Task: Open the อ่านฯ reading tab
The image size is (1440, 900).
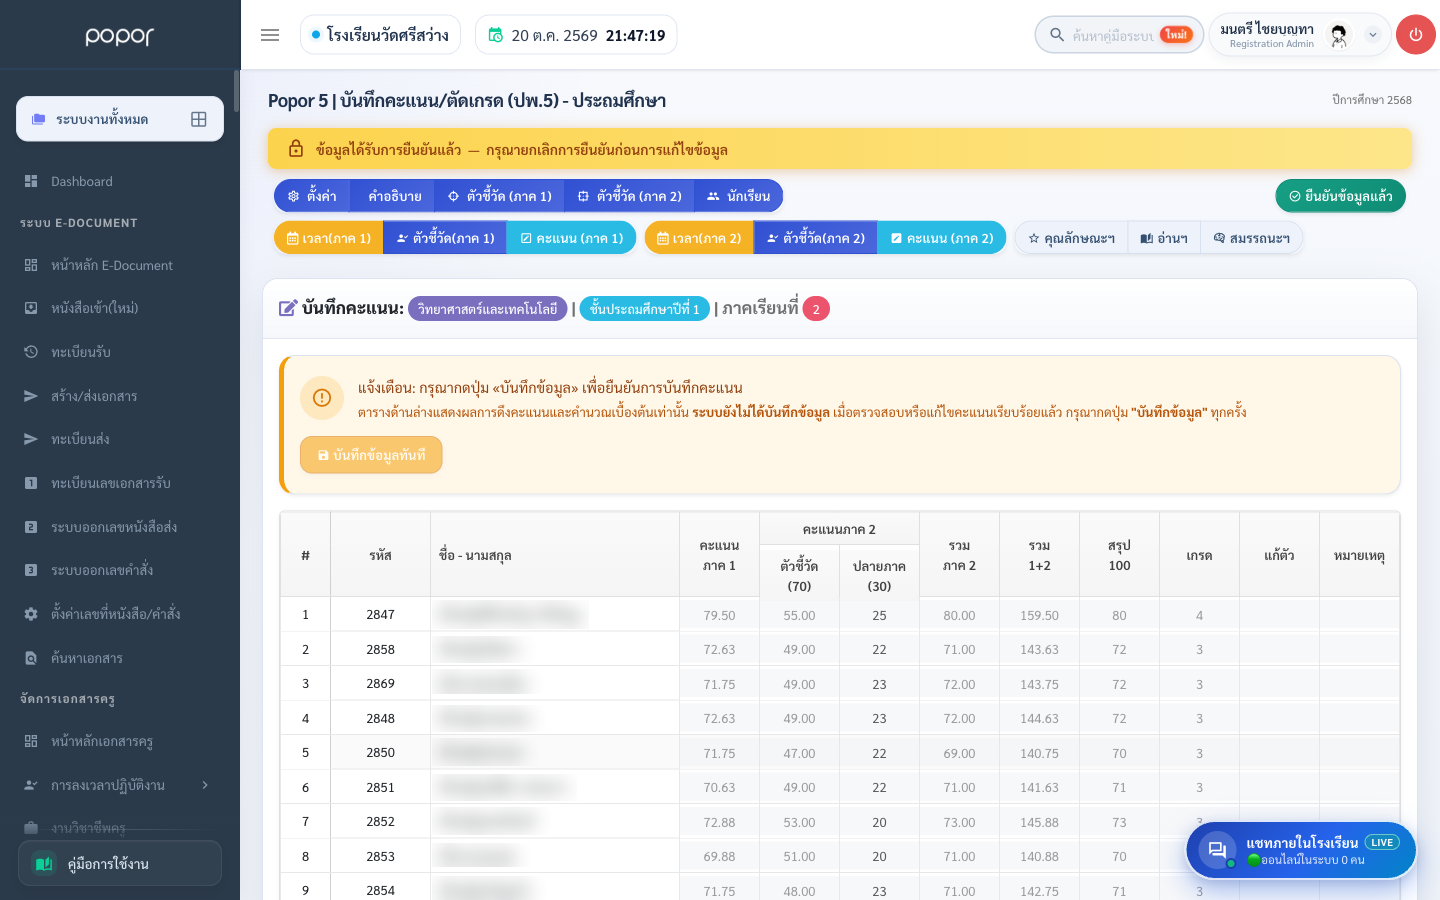Action: coord(1164,238)
